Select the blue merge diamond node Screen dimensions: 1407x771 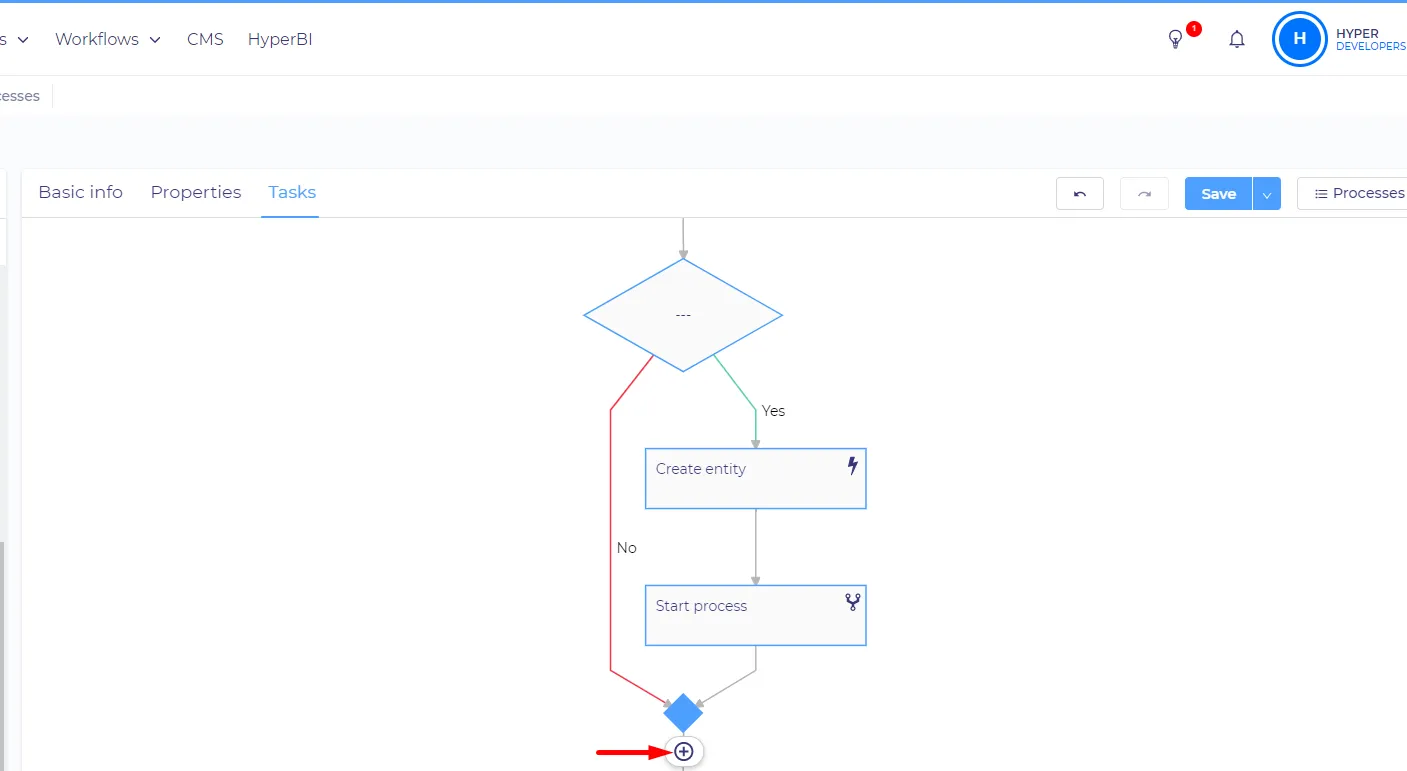[x=683, y=714]
